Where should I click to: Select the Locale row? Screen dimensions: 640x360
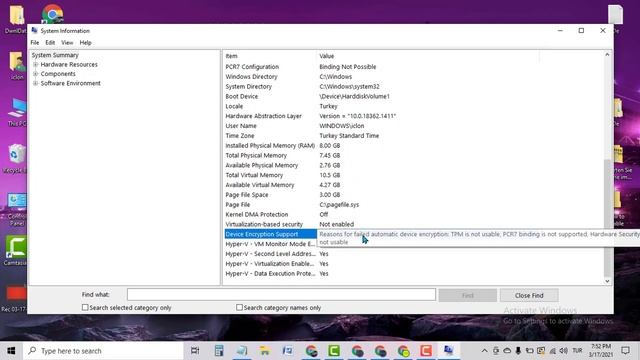pyautogui.click(x=413, y=106)
